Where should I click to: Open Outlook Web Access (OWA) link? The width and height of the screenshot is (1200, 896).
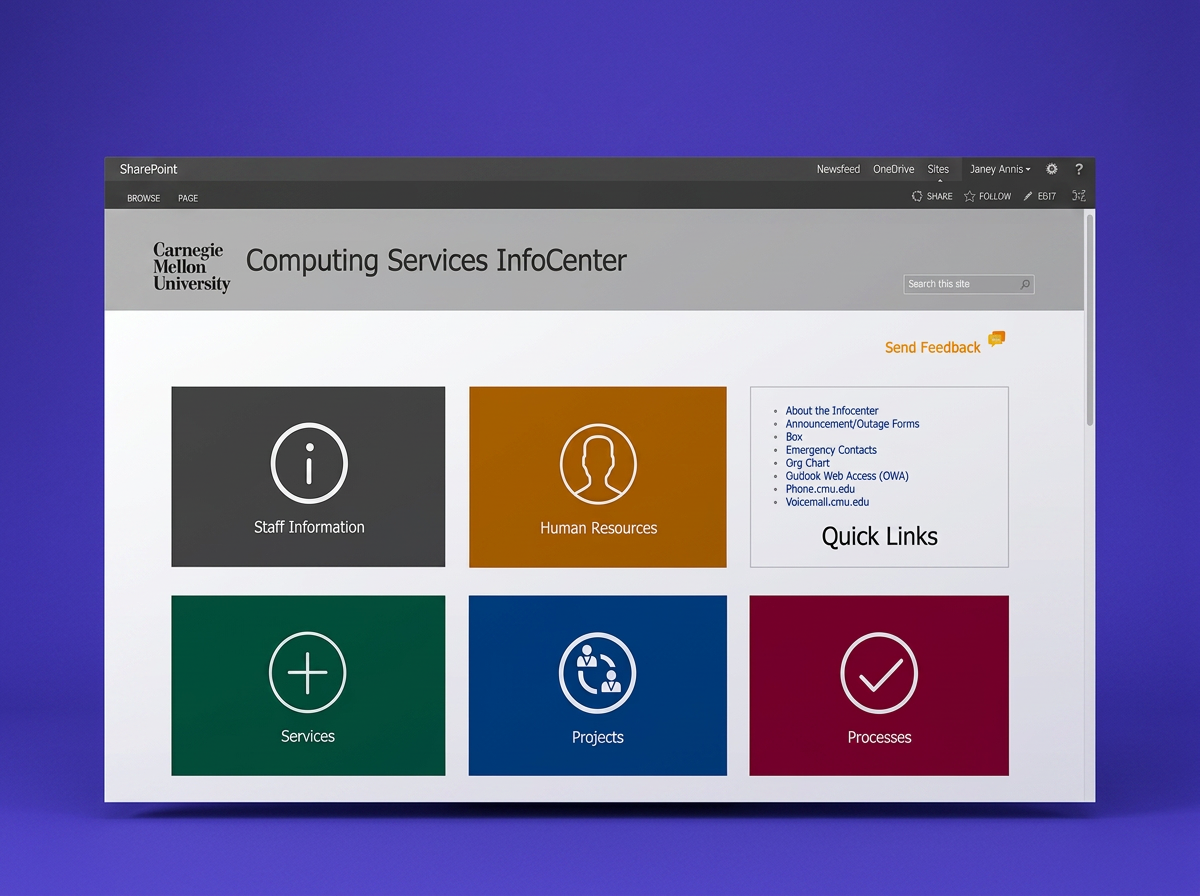847,476
